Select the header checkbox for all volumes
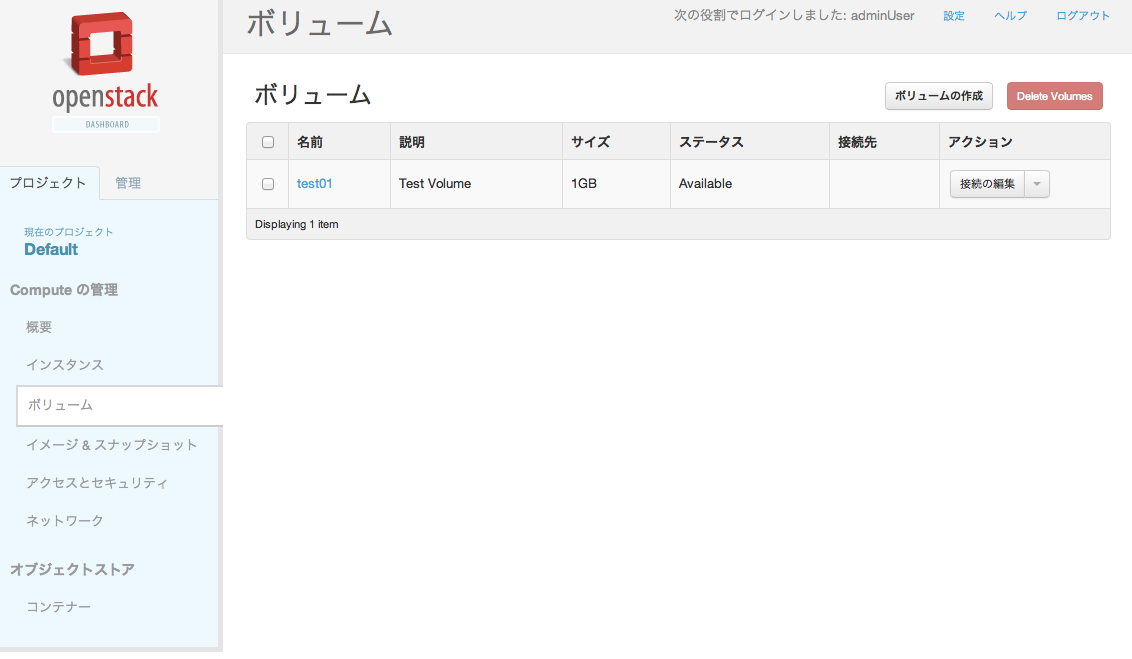Viewport: 1132px width, 659px height. click(268, 142)
